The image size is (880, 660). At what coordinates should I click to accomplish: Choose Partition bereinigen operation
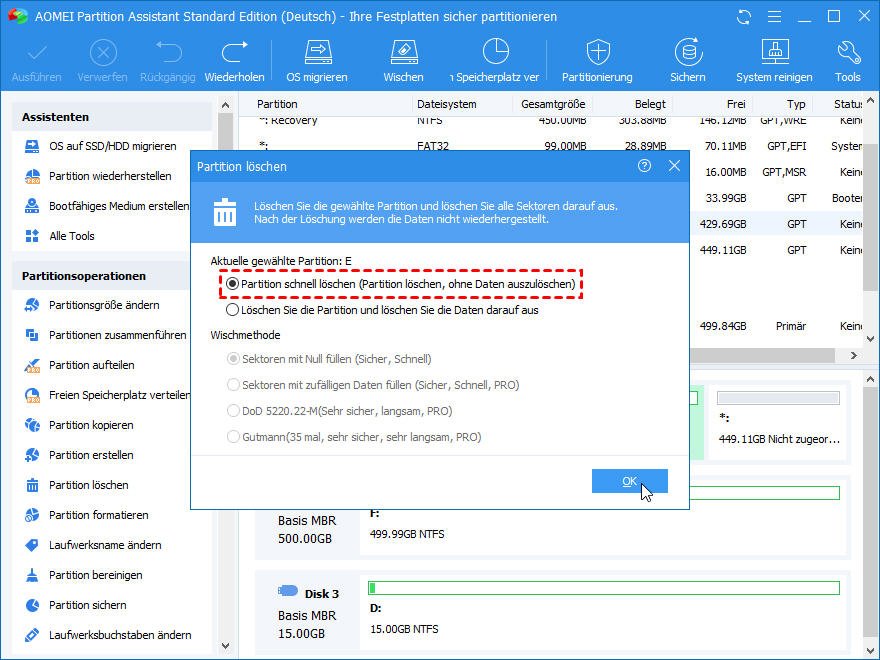pos(84,575)
